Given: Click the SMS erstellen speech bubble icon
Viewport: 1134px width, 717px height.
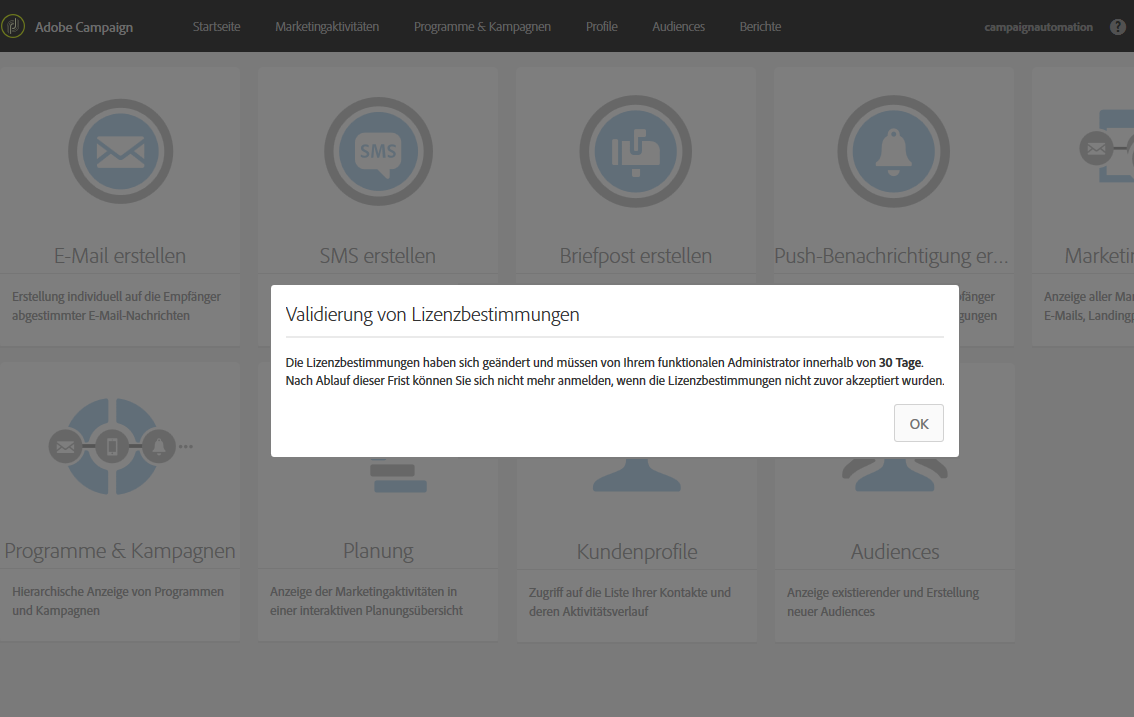Looking at the screenshot, I should [378, 151].
